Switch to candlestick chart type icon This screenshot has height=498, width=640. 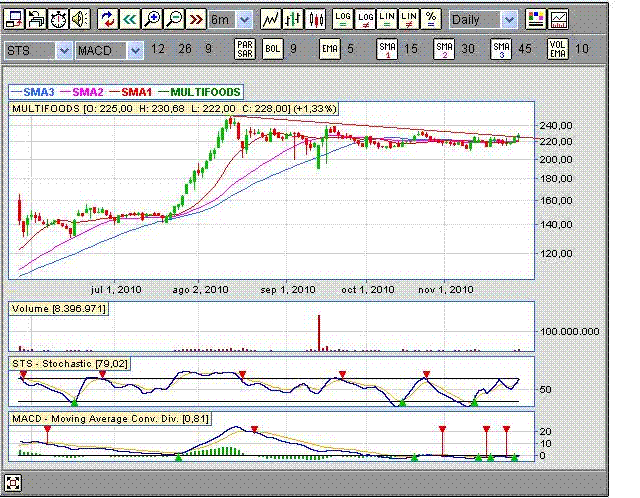[x=316, y=19]
